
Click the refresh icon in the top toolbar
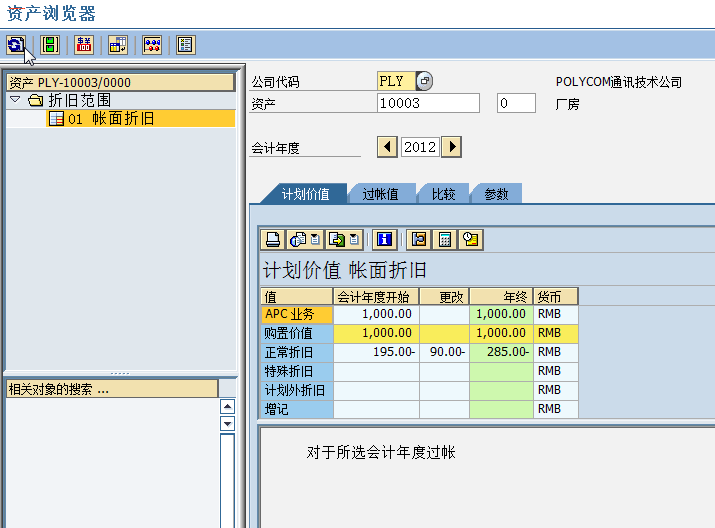pyautogui.click(x=16, y=45)
